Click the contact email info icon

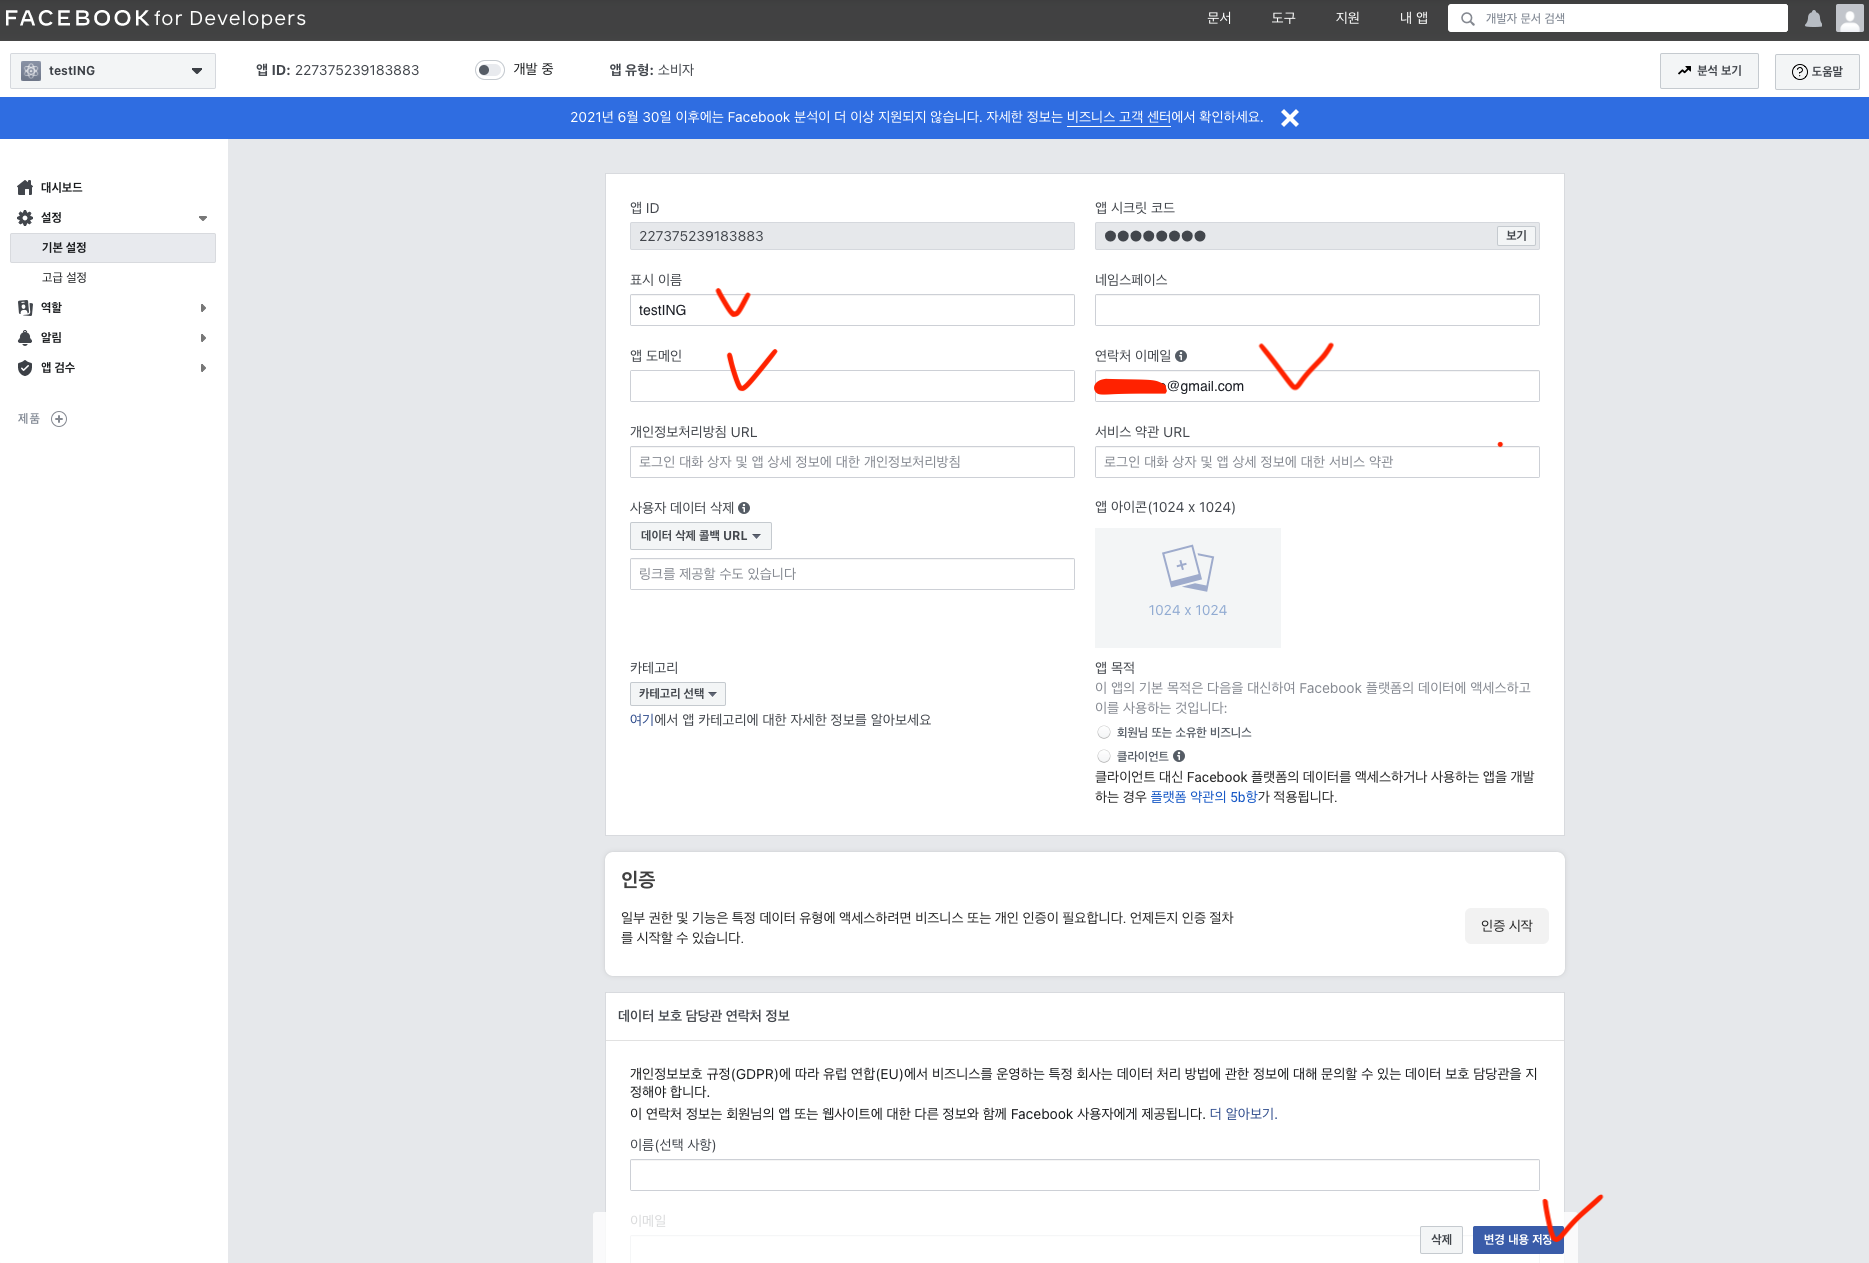pyautogui.click(x=1181, y=356)
